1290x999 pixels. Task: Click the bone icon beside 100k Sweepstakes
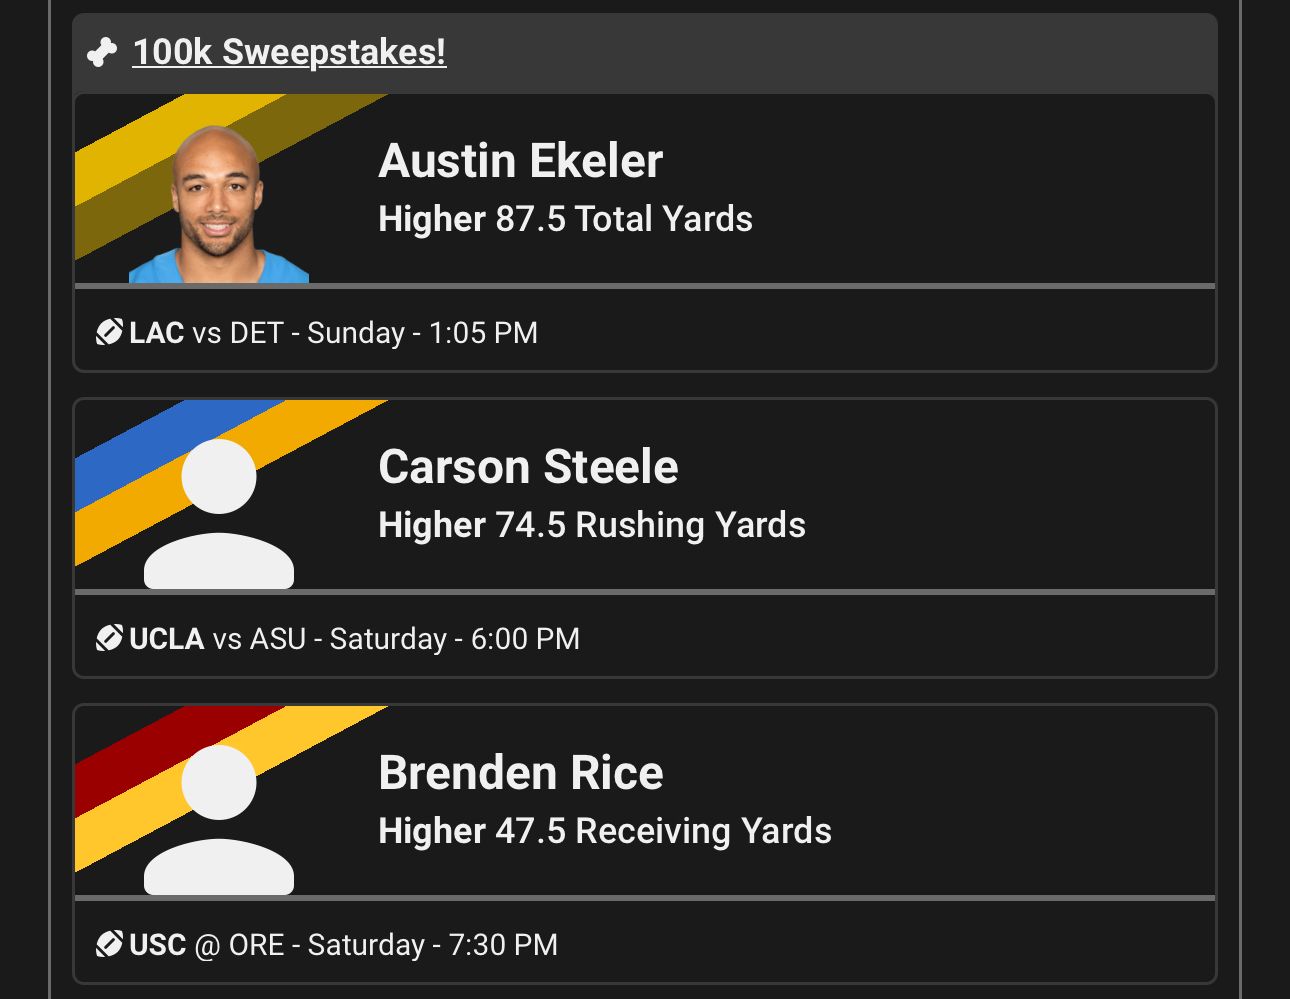click(102, 53)
